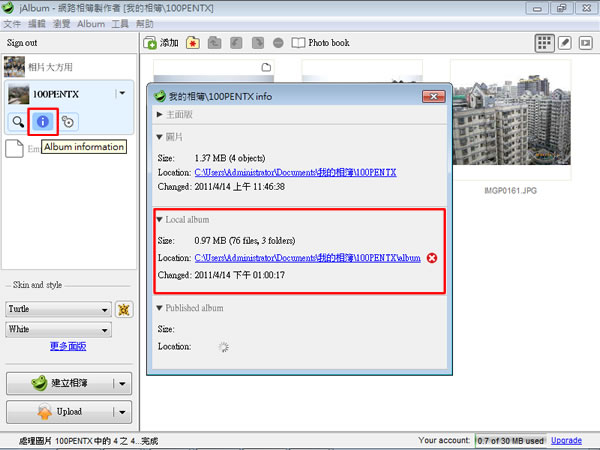Click the grayed-out folder-up toolbar icon
Image resolution: width=600 pixels, height=450 pixels.
[214, 43]
